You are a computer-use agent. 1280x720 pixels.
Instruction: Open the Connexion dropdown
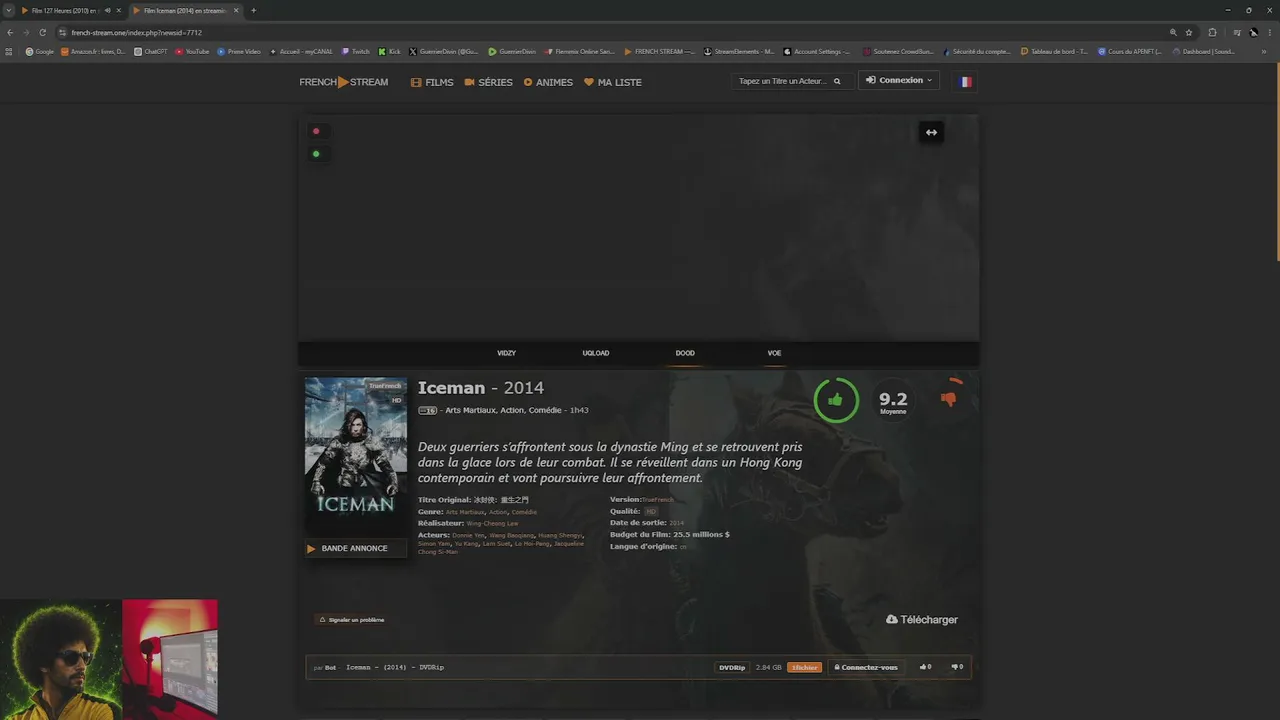tap(899, 80)
